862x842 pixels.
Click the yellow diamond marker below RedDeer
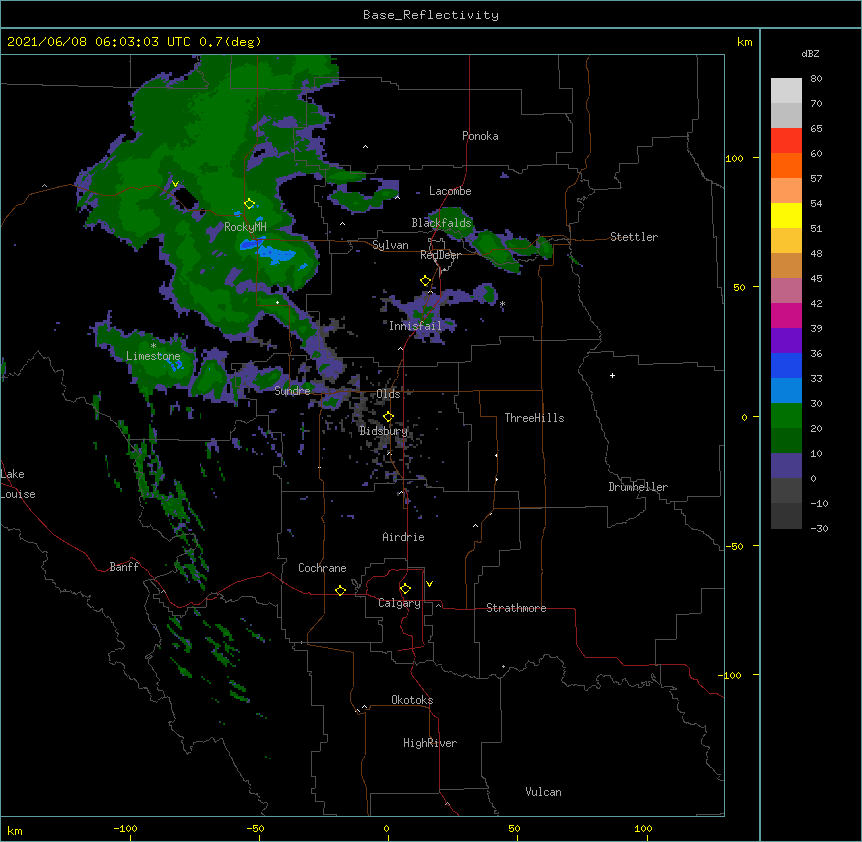[426, 281]
